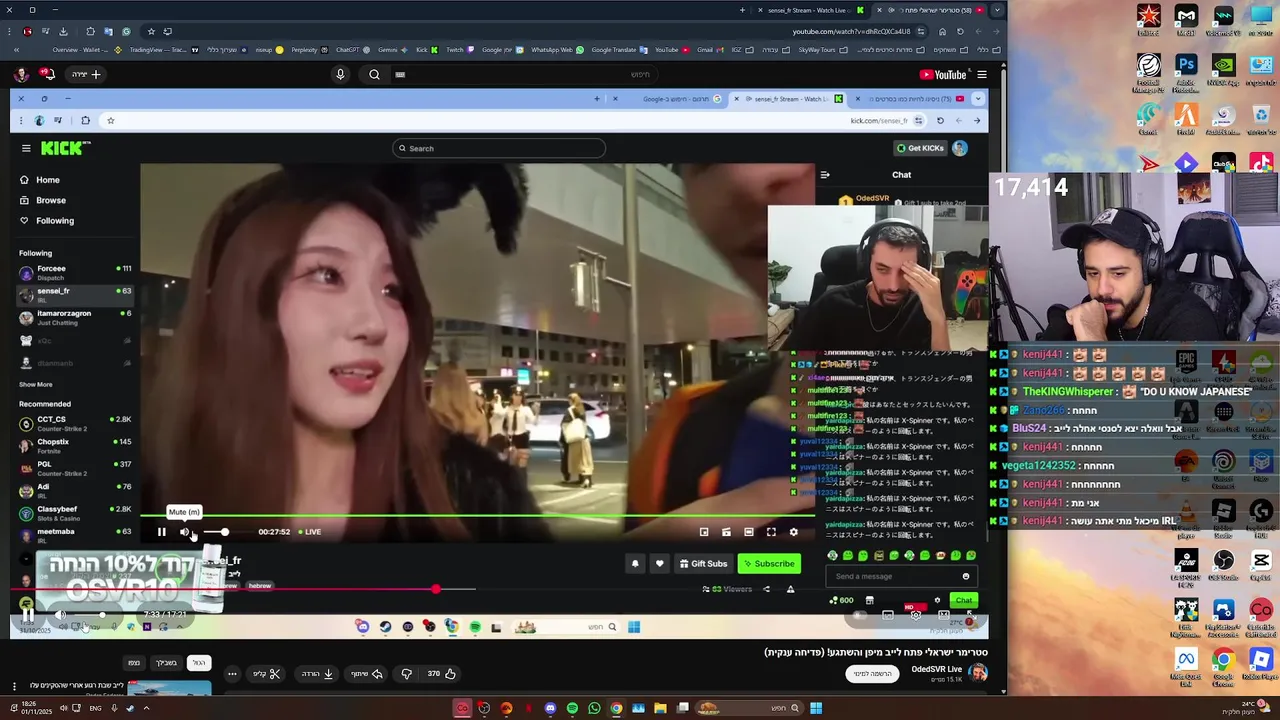Open YouTube share button
The height and width of the screenshot is (720, 1280).
coord(366,674)
